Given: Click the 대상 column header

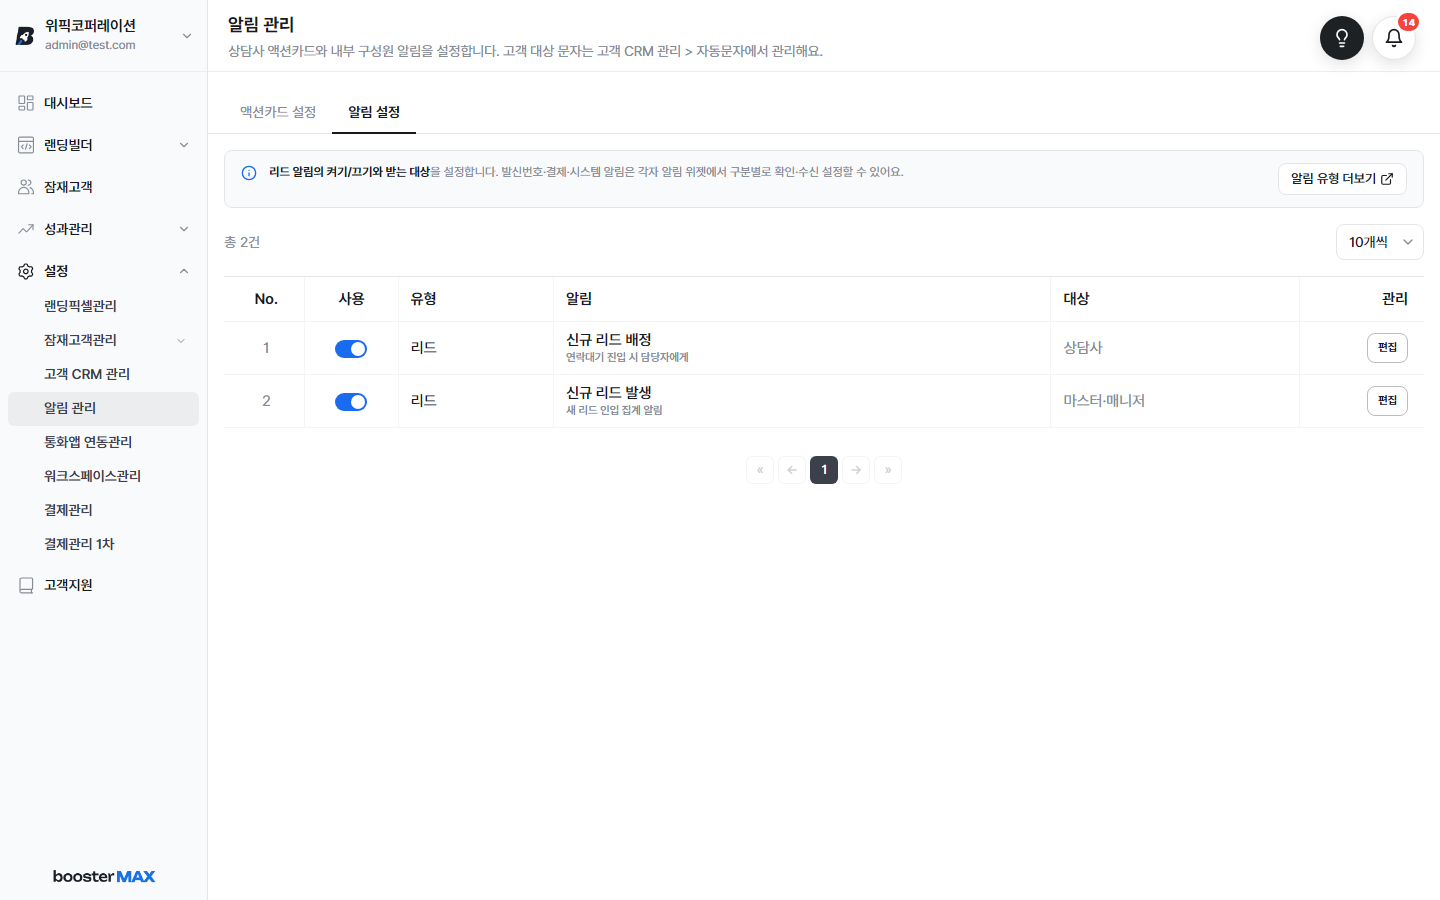Looking at the screenshot, I should (1076, 299).
